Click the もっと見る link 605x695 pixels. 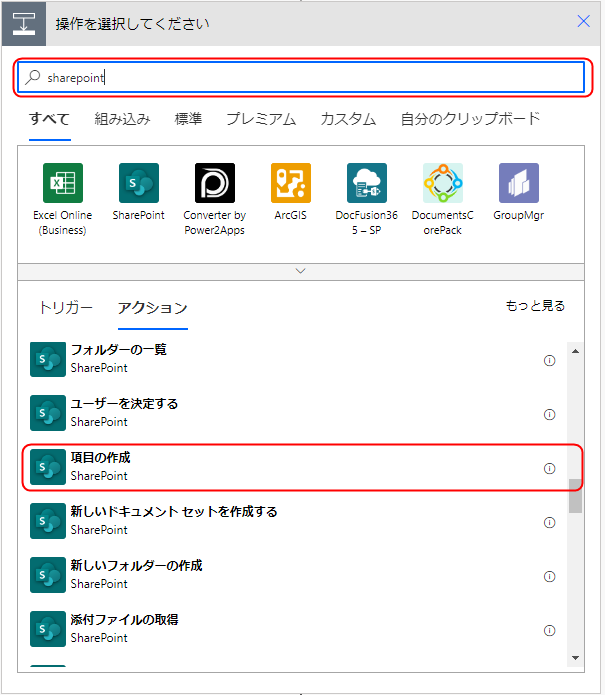(535, 306)
